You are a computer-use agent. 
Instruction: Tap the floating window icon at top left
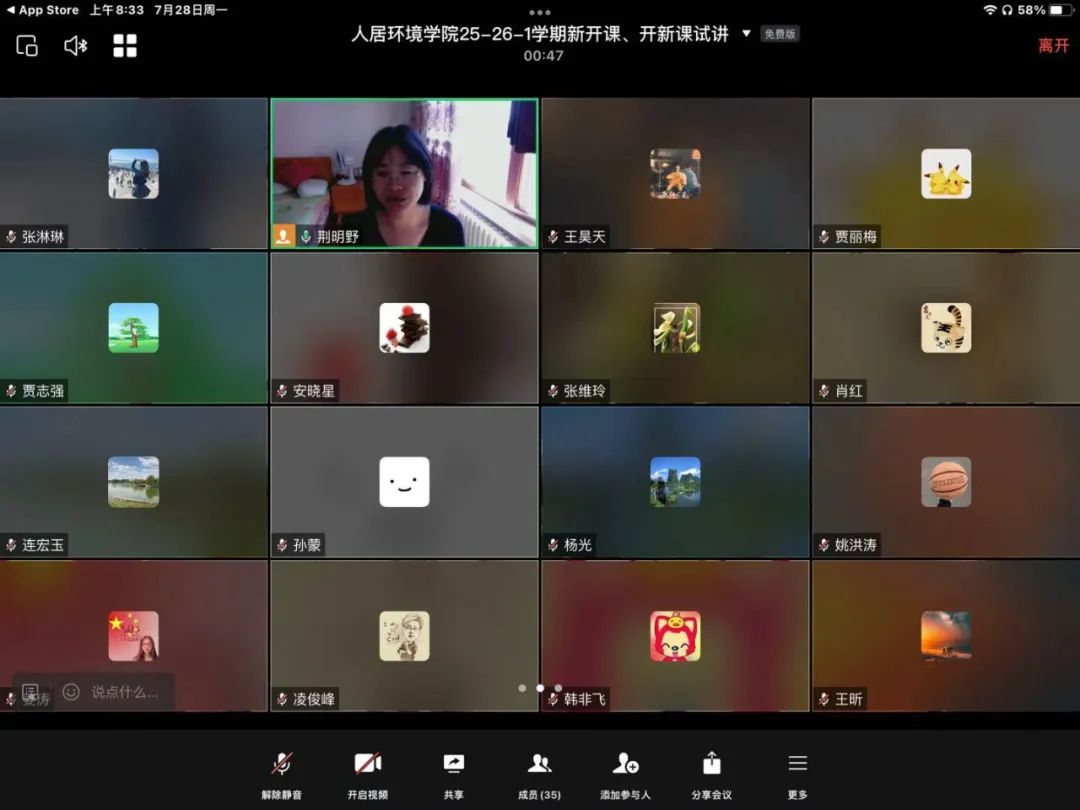27,46
